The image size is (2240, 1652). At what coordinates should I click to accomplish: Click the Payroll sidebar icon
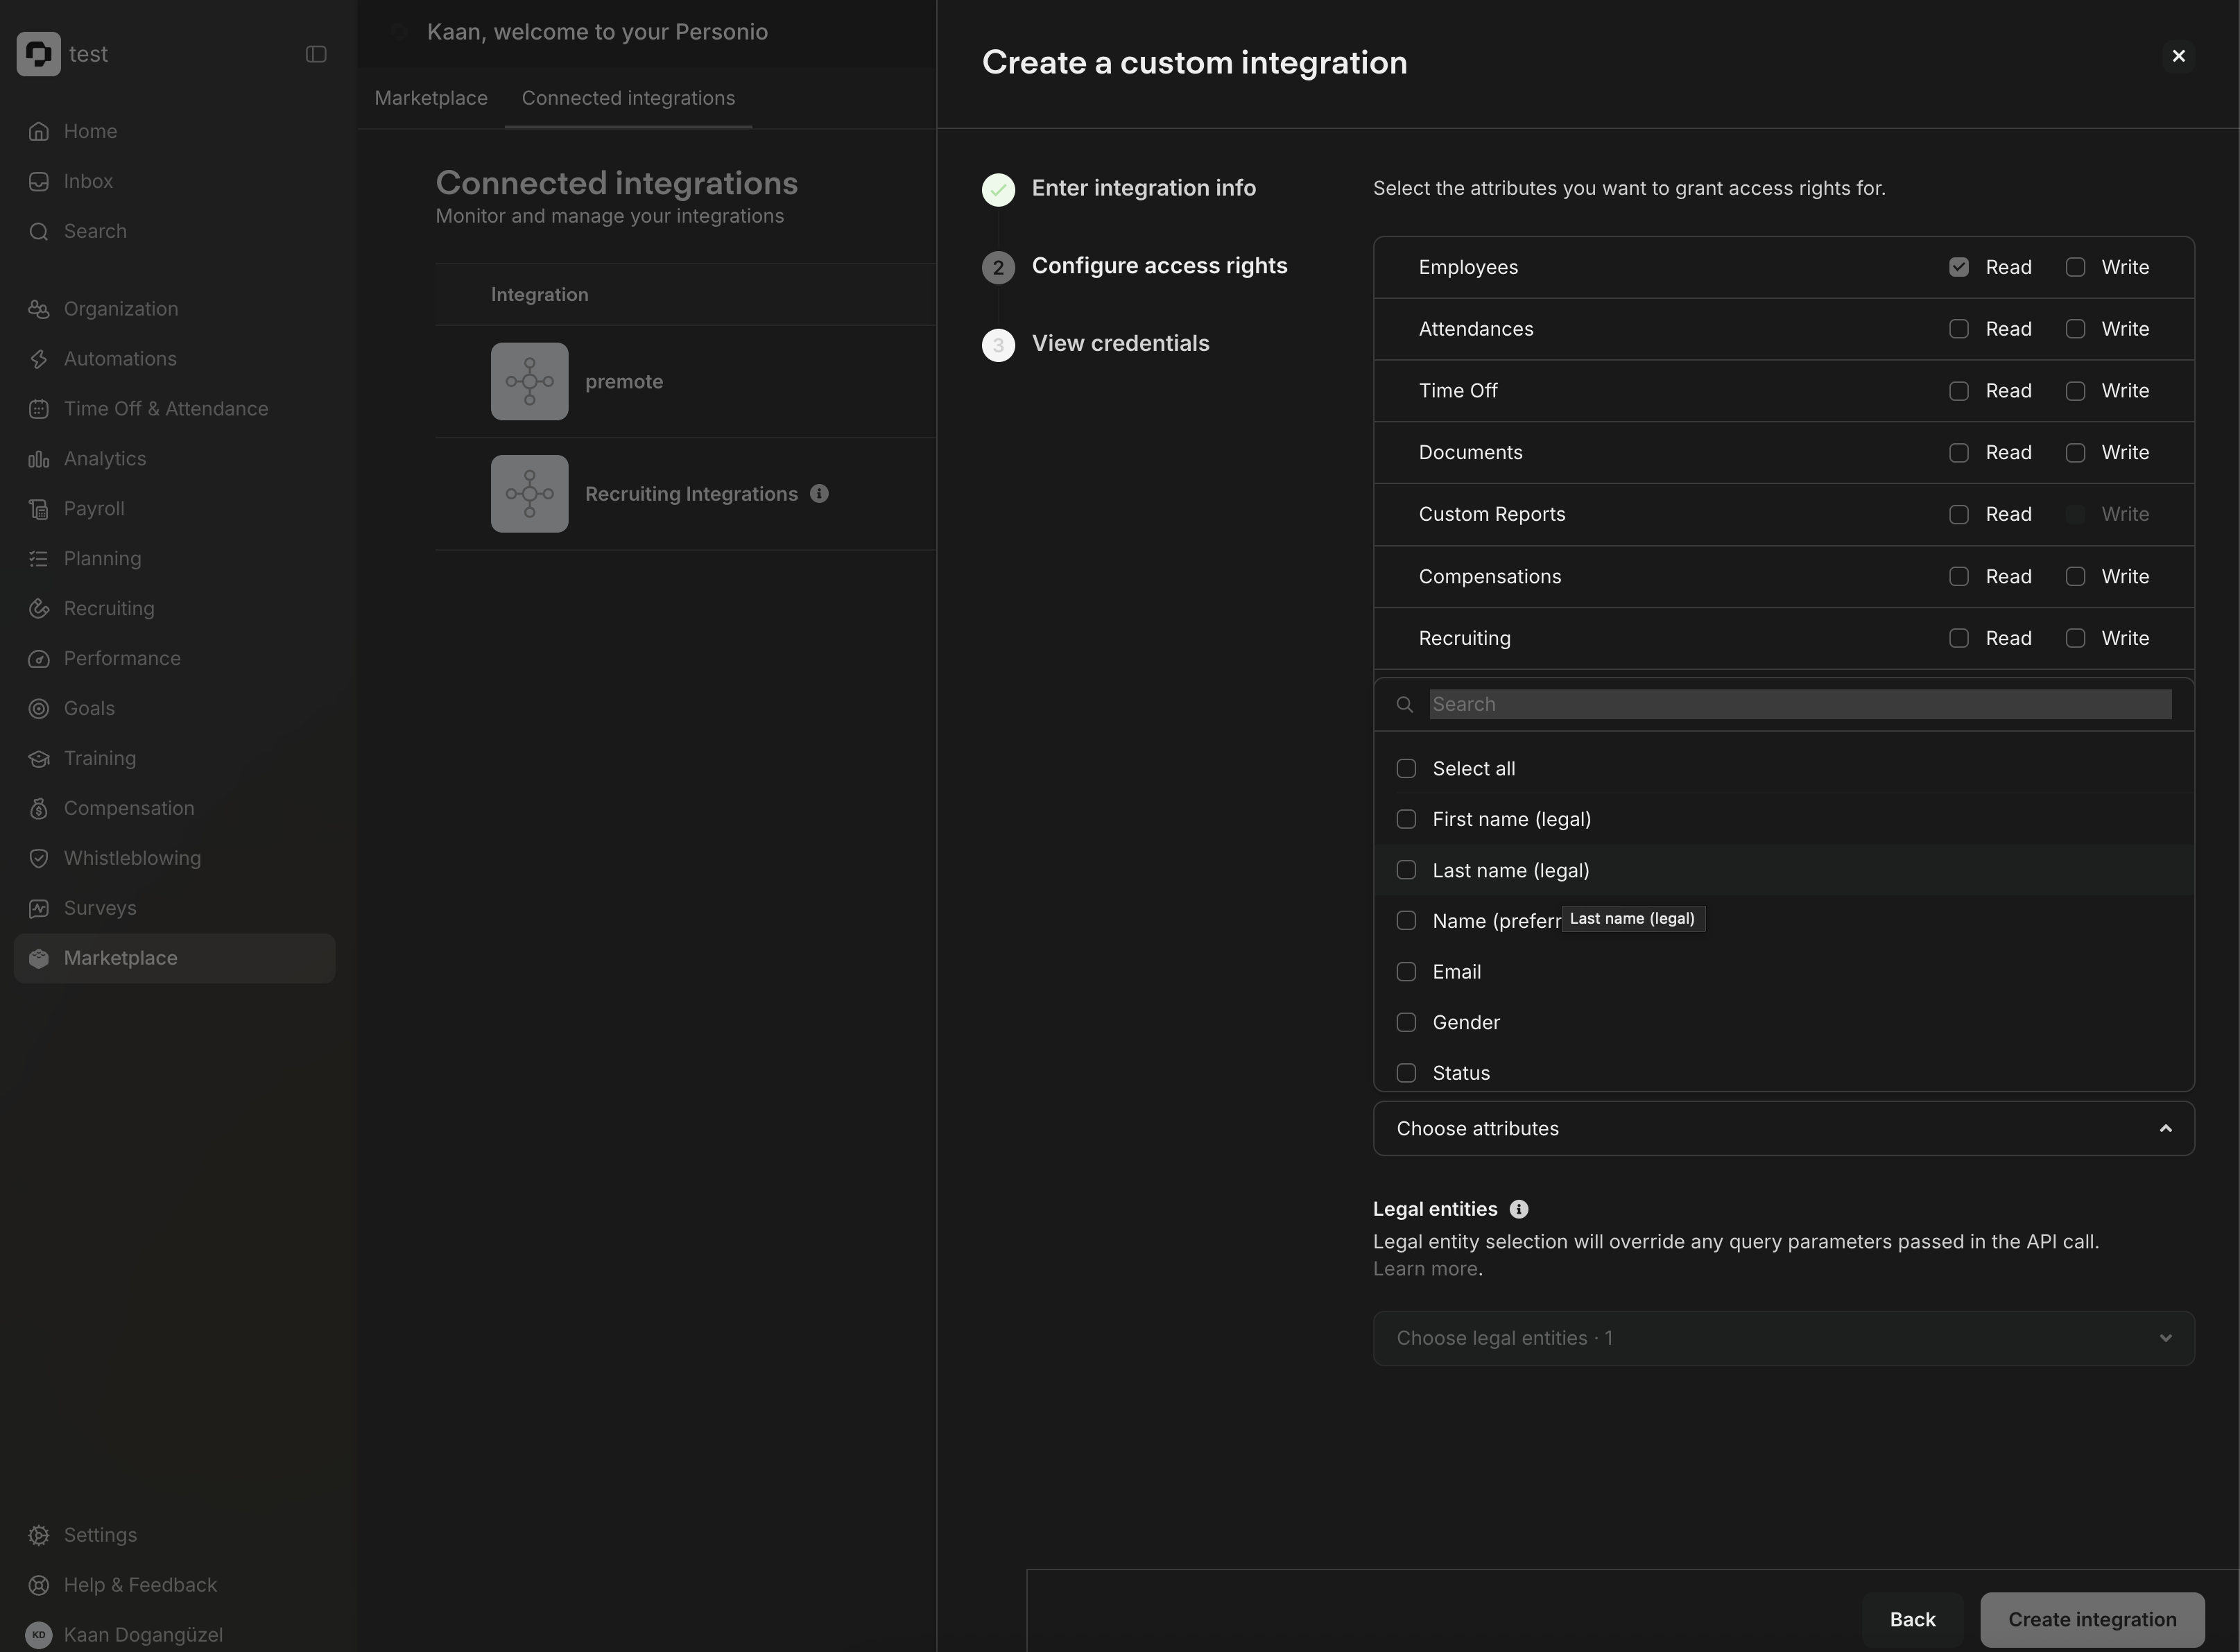[x=39, y=509]
